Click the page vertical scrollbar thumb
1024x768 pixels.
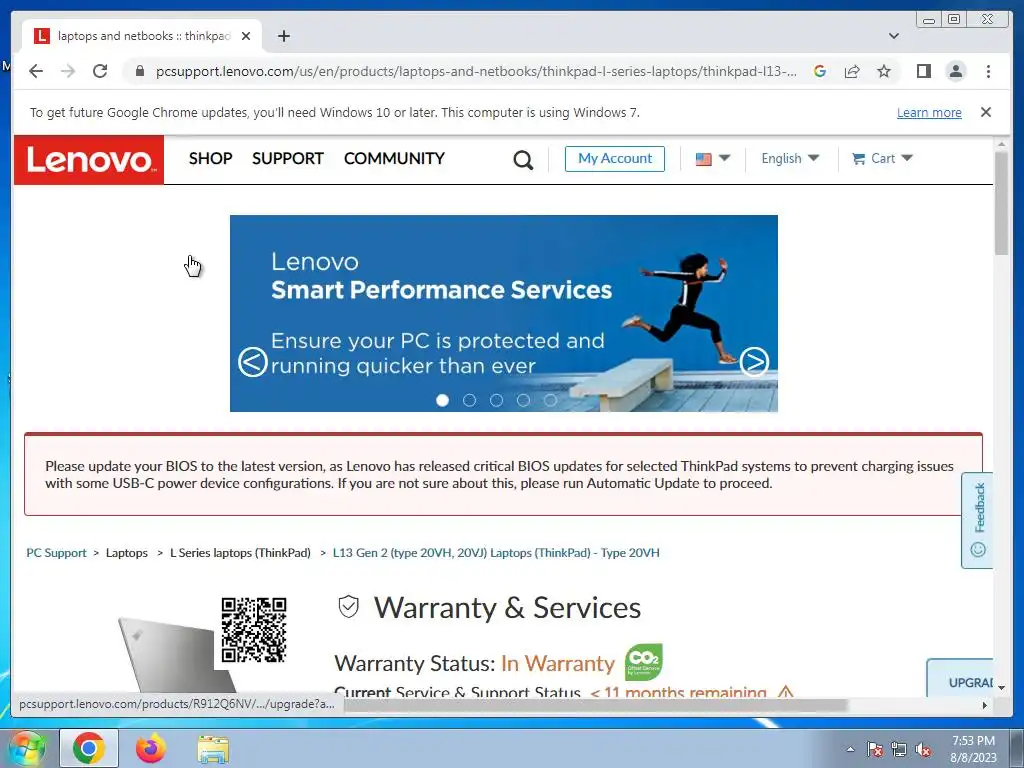pos(1001,203)
